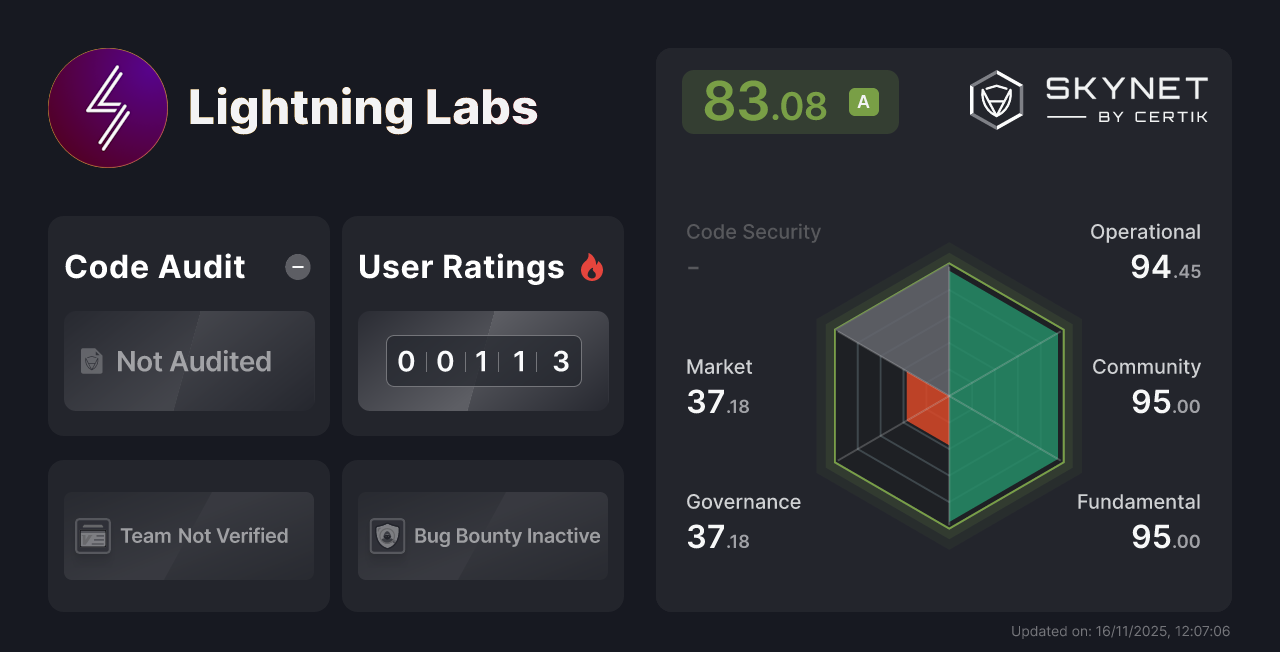
Task: Click the Updated on timestamp text
Action: (x=1120, y=631)
